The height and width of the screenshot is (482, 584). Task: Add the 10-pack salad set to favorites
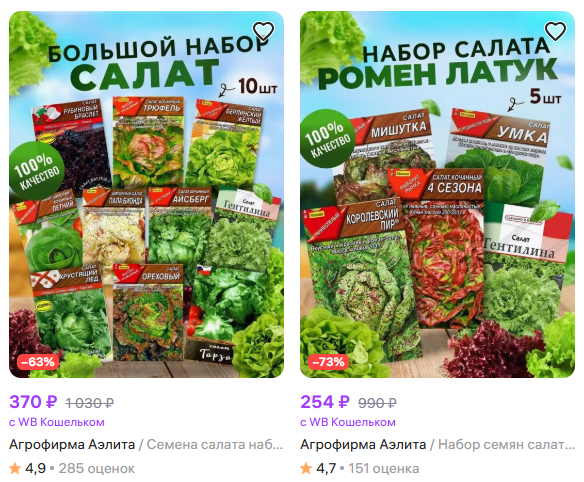pos(263,31)
